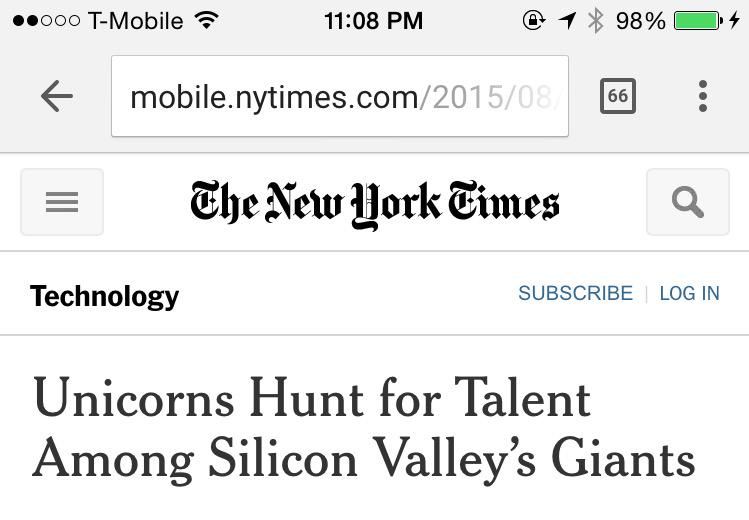Screen dimensions: 749x520
Task: Open the Technology section heading
Action: 105,296
